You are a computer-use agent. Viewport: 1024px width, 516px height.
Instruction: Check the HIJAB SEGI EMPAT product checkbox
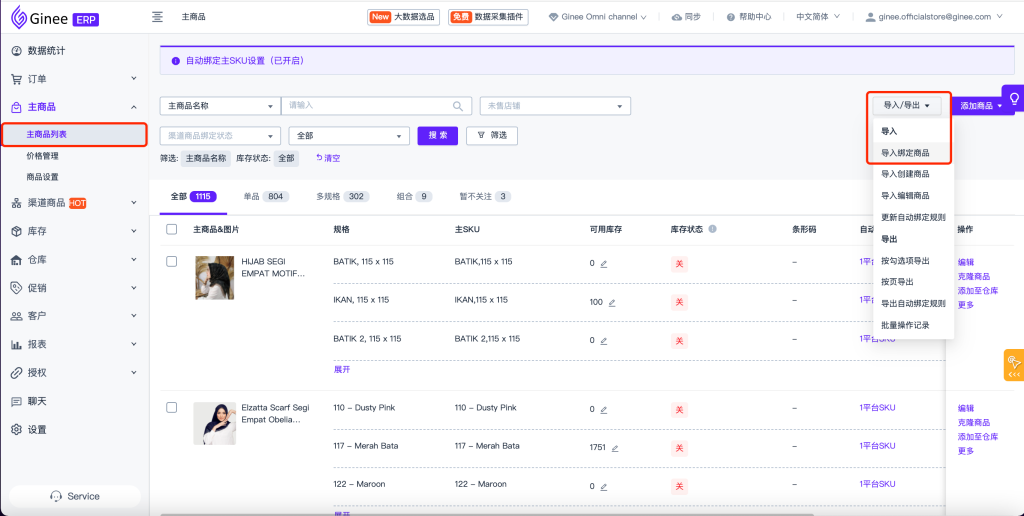pyautogui.click(x=171, y=261)
